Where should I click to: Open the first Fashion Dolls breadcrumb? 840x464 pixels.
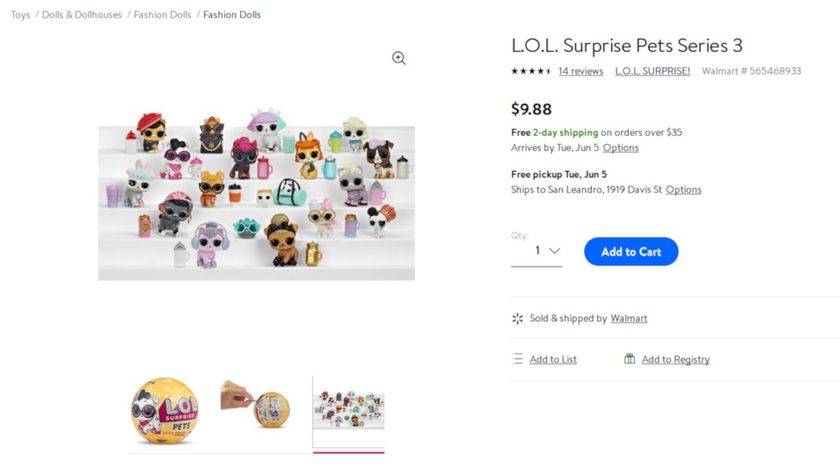(163, 15)
